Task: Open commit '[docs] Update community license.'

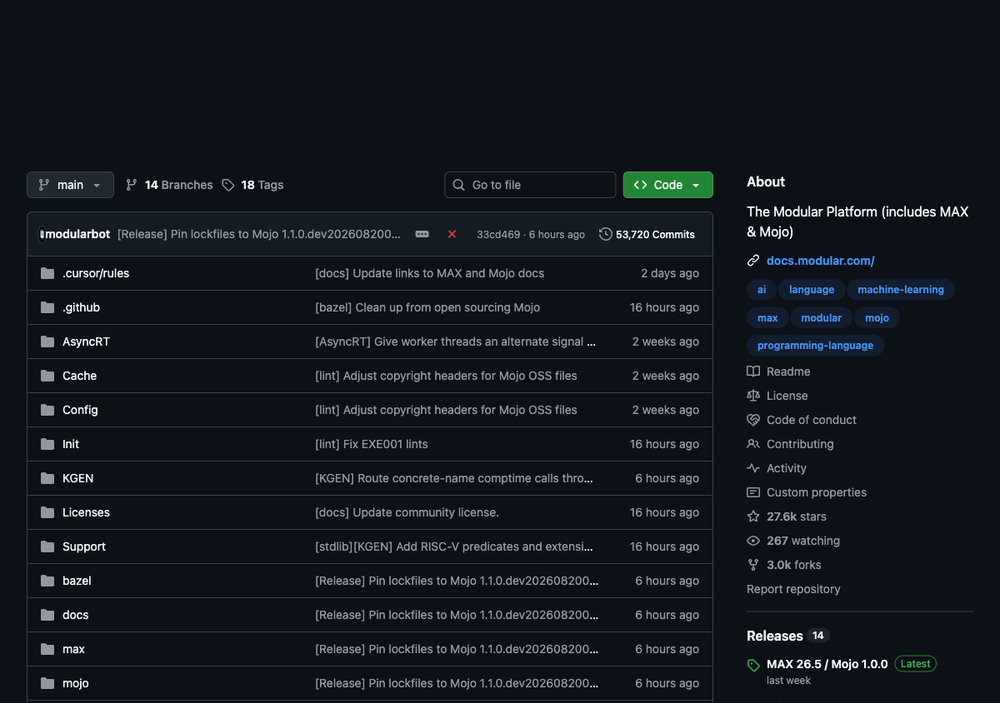Action: 407,512
